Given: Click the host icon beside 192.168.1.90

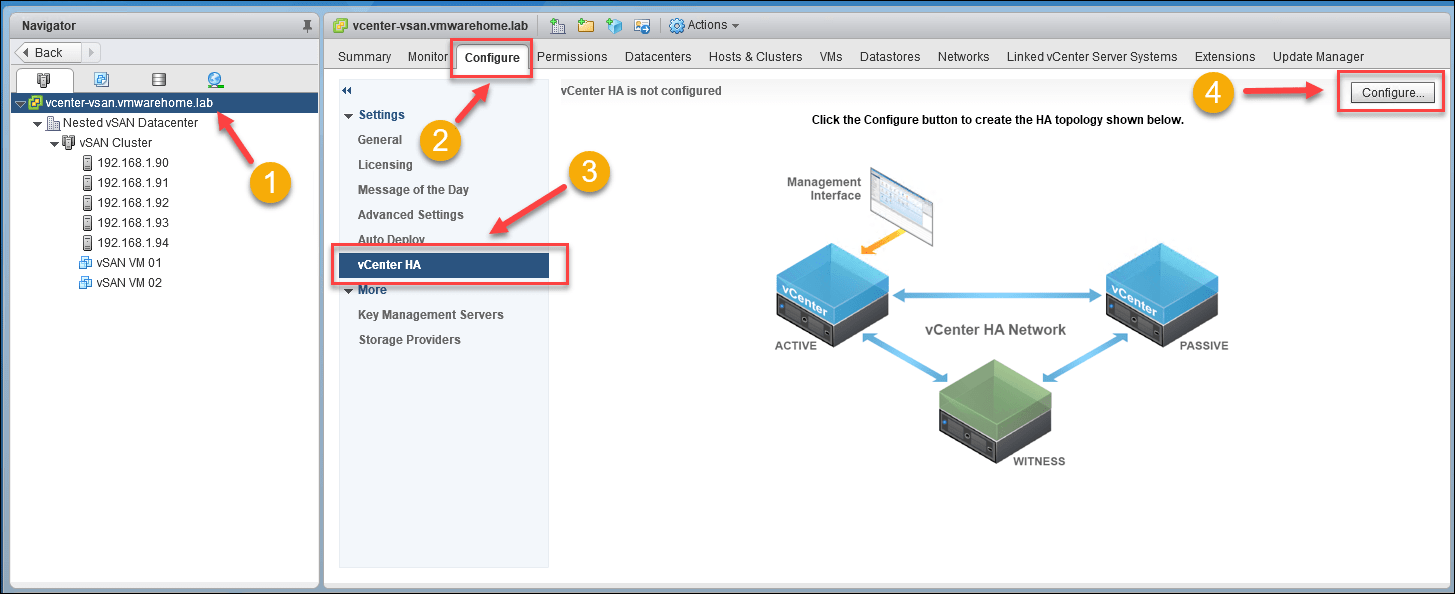Looking at the screenshot, I should tap(87, 163).
